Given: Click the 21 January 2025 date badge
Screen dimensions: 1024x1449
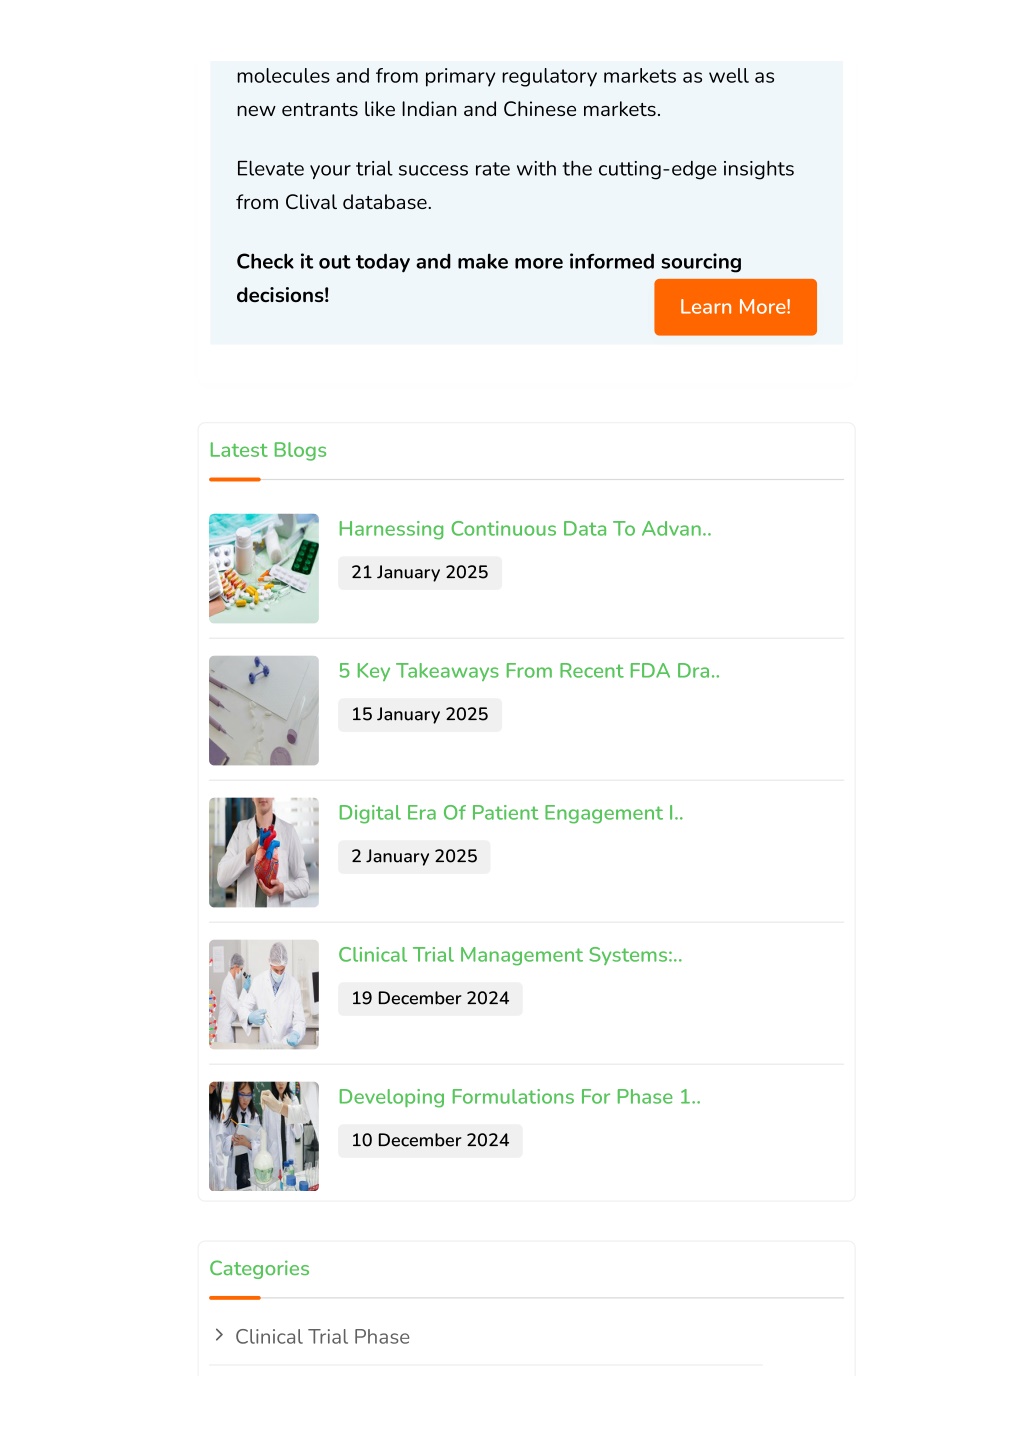Looking at the screenshot, I should pos(420,572).
